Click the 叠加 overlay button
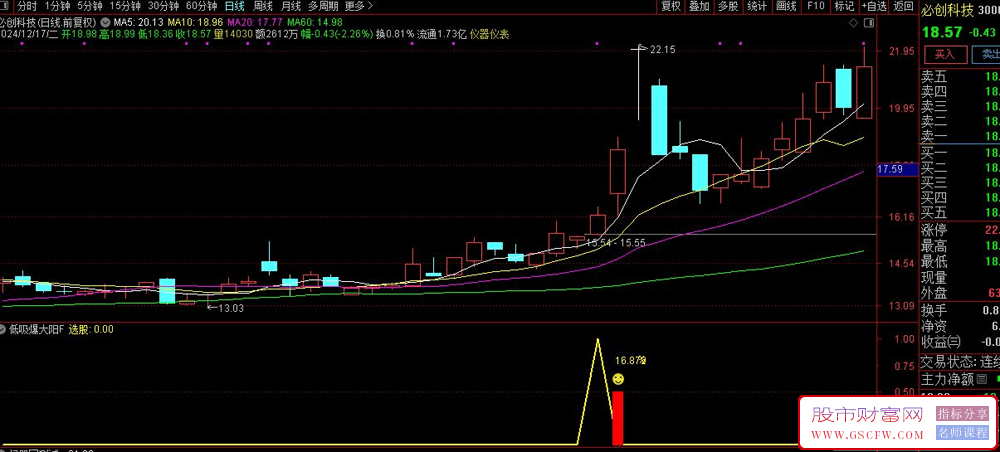Image resolution: width=1000 pixels, height=452 pixels. [700, 6]
